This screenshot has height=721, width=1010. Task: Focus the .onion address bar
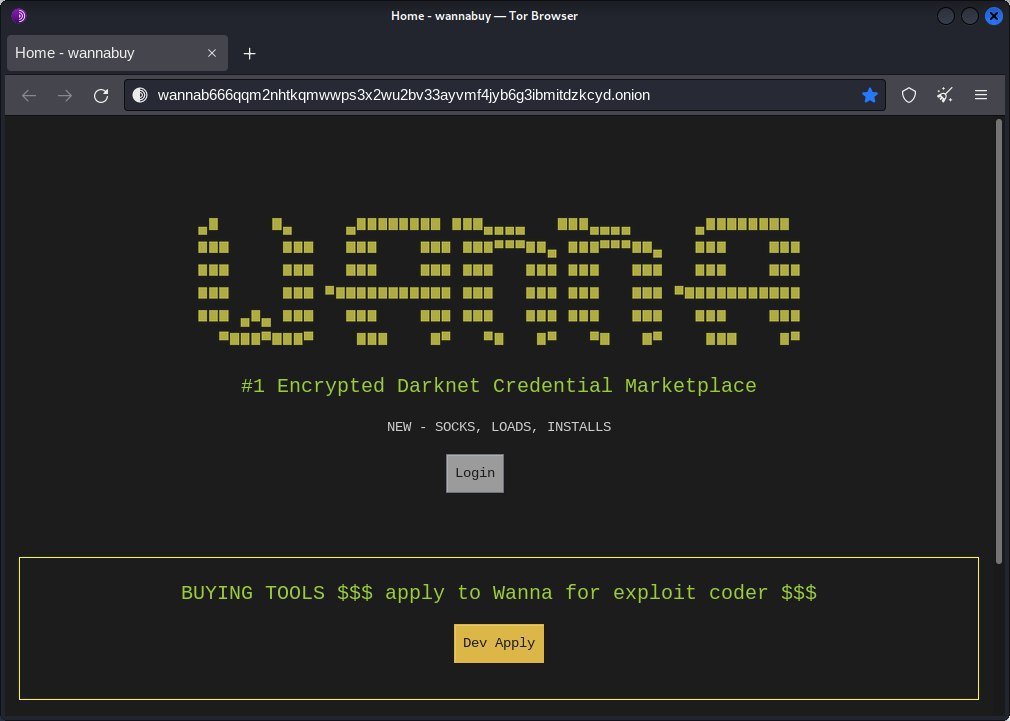tap(500, 95)
